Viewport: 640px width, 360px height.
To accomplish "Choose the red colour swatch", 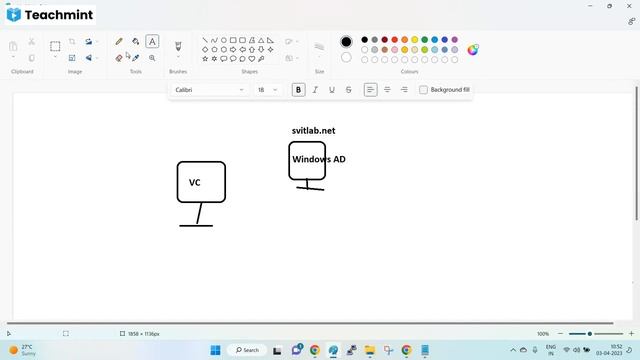I will 395,40.
